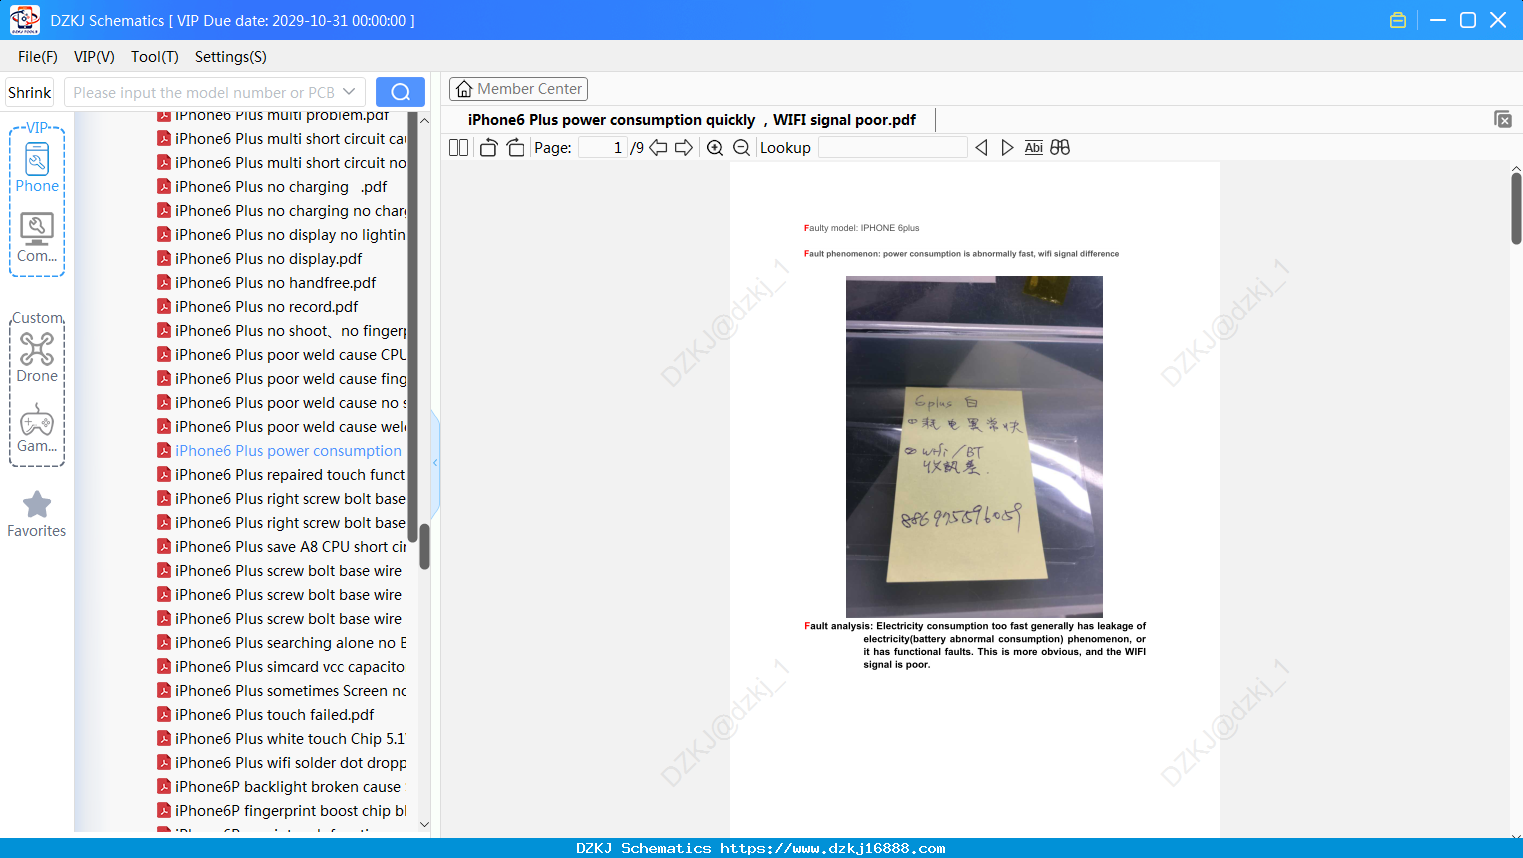Open the VIP(V) menu
Image resolution: width=1523 pixels, height=858 pixels.
(94, 57)
